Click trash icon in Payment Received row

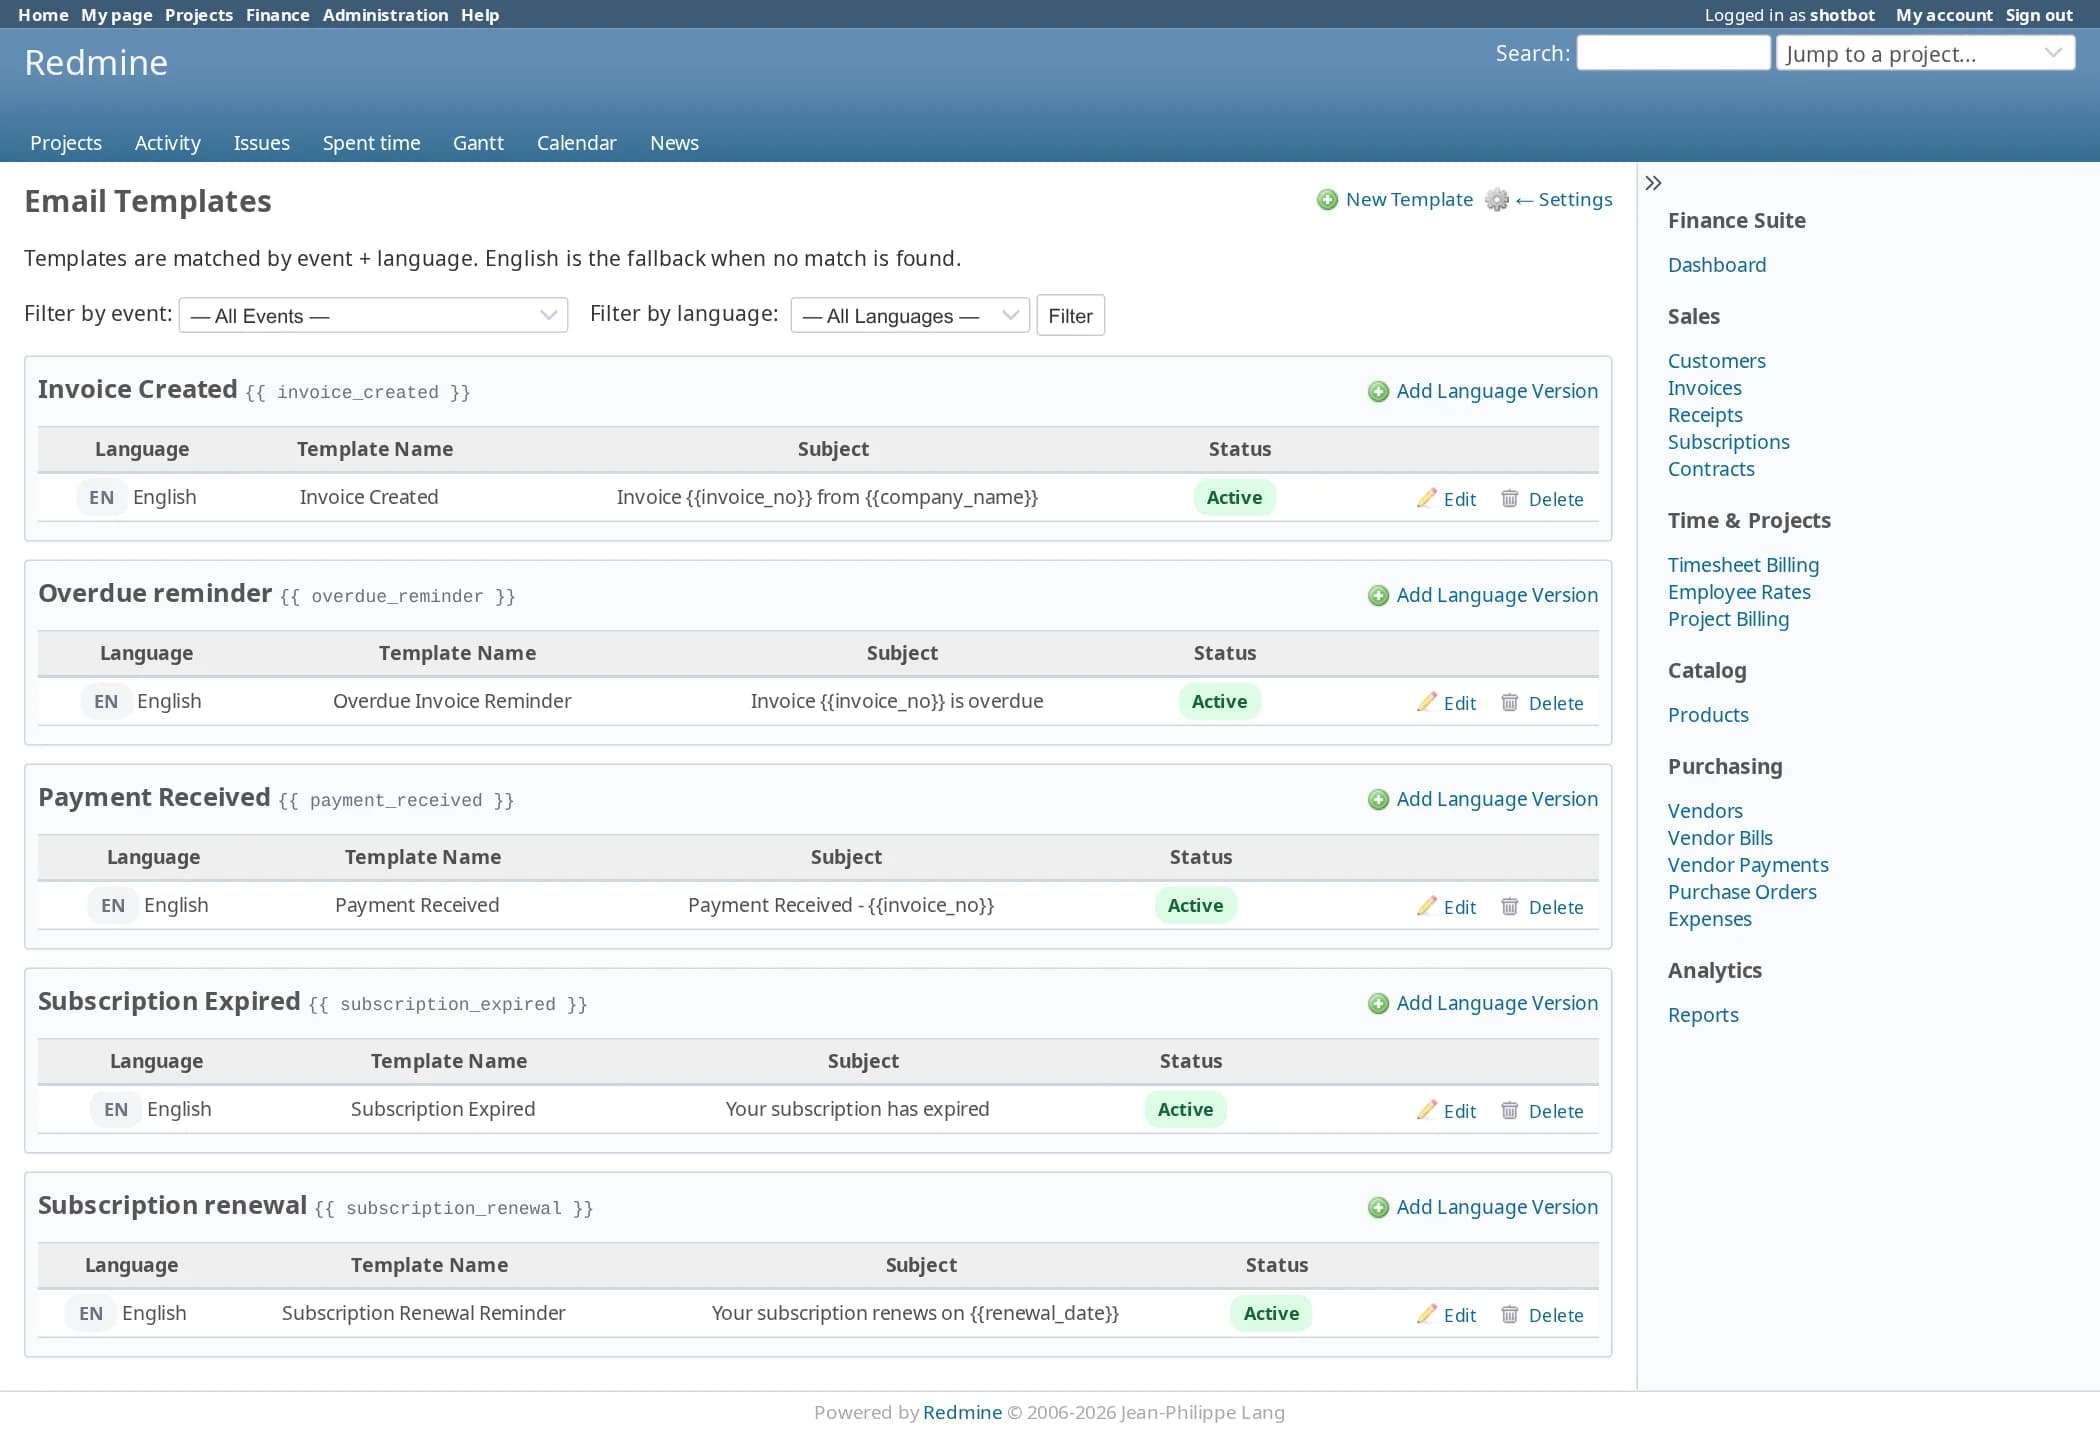tap(1510, 906)
